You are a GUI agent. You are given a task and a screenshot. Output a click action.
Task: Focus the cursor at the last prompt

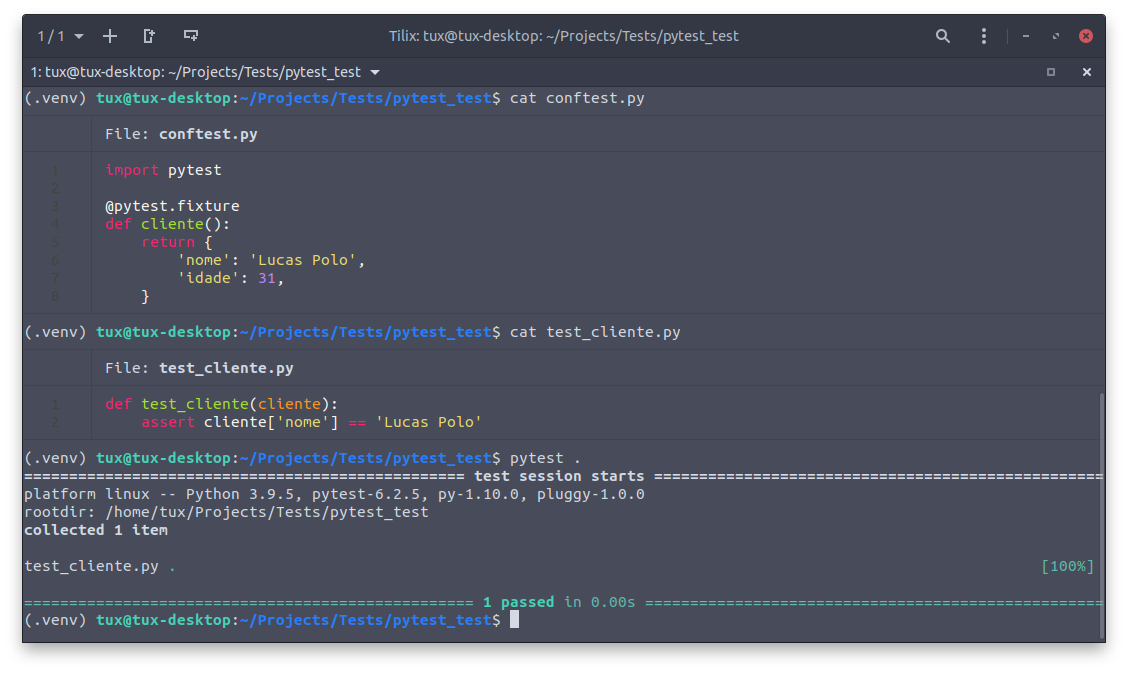point(514,620)
